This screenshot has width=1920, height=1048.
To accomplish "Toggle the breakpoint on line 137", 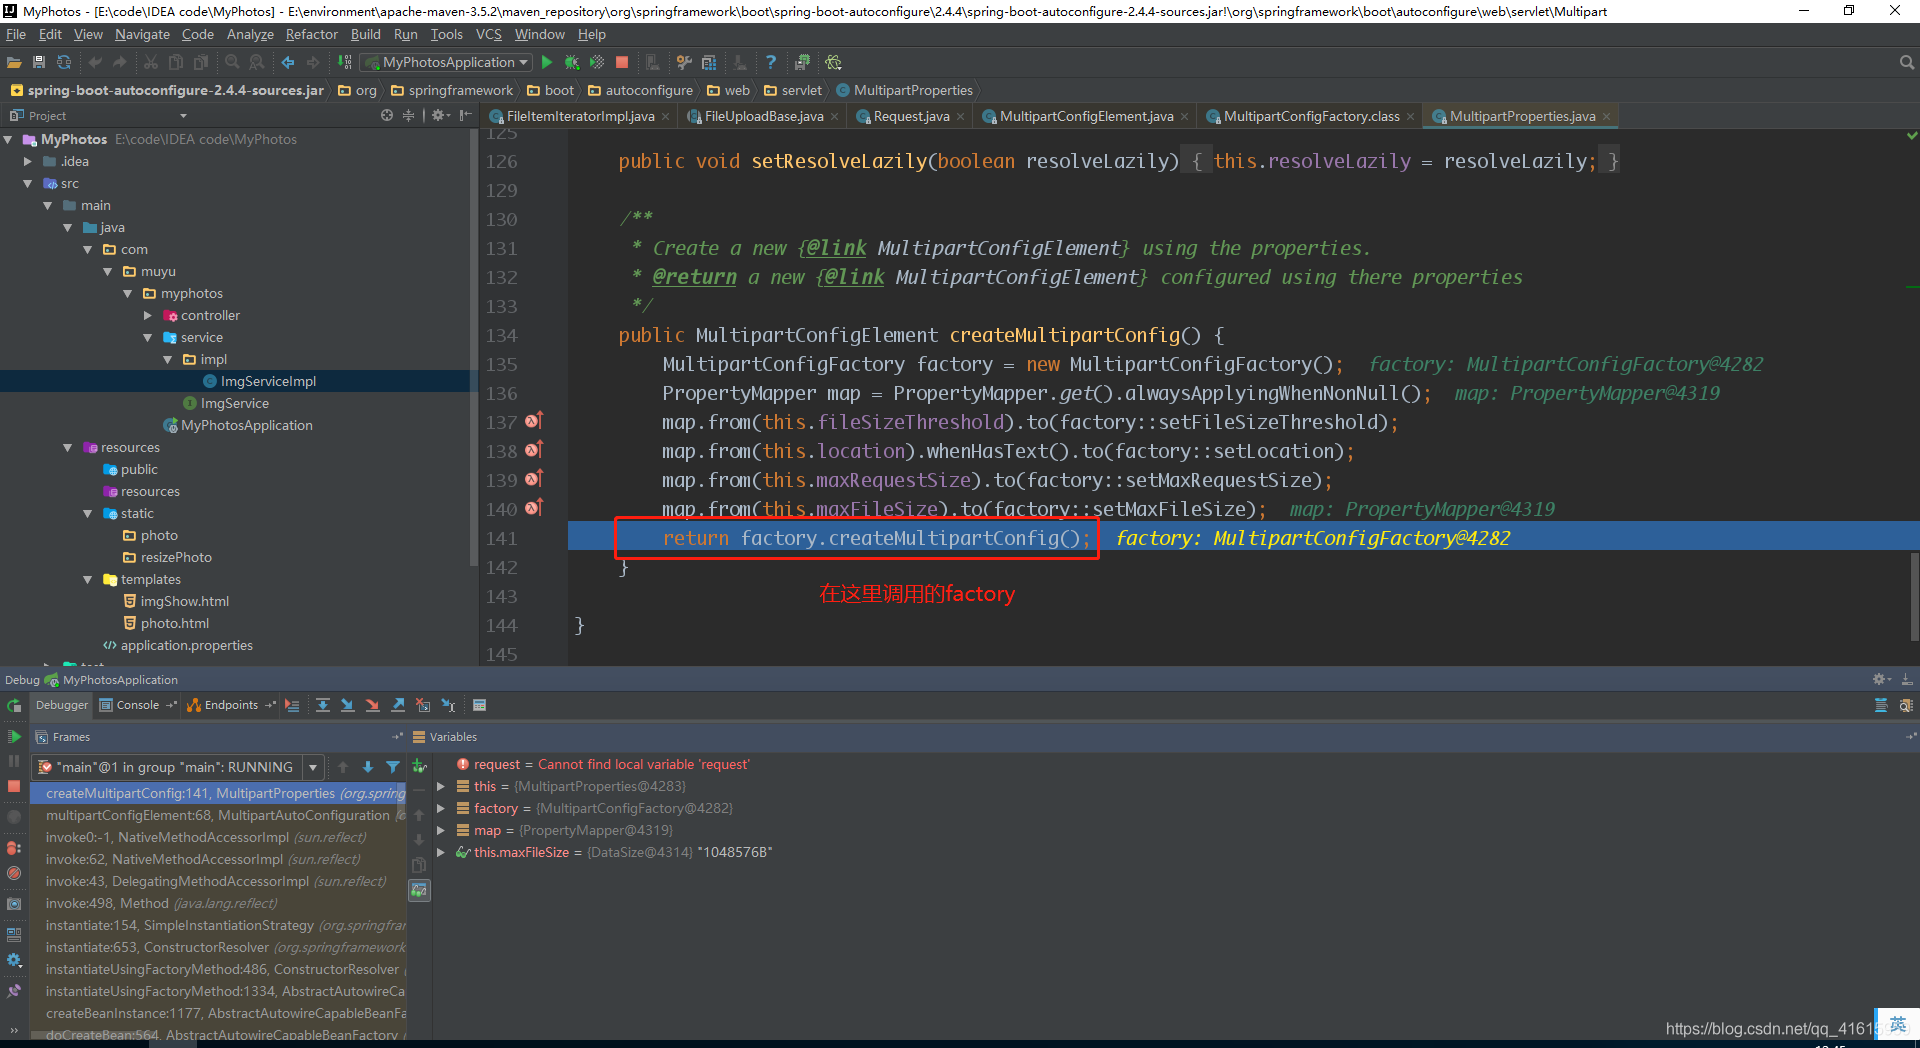I will [534, 421].
